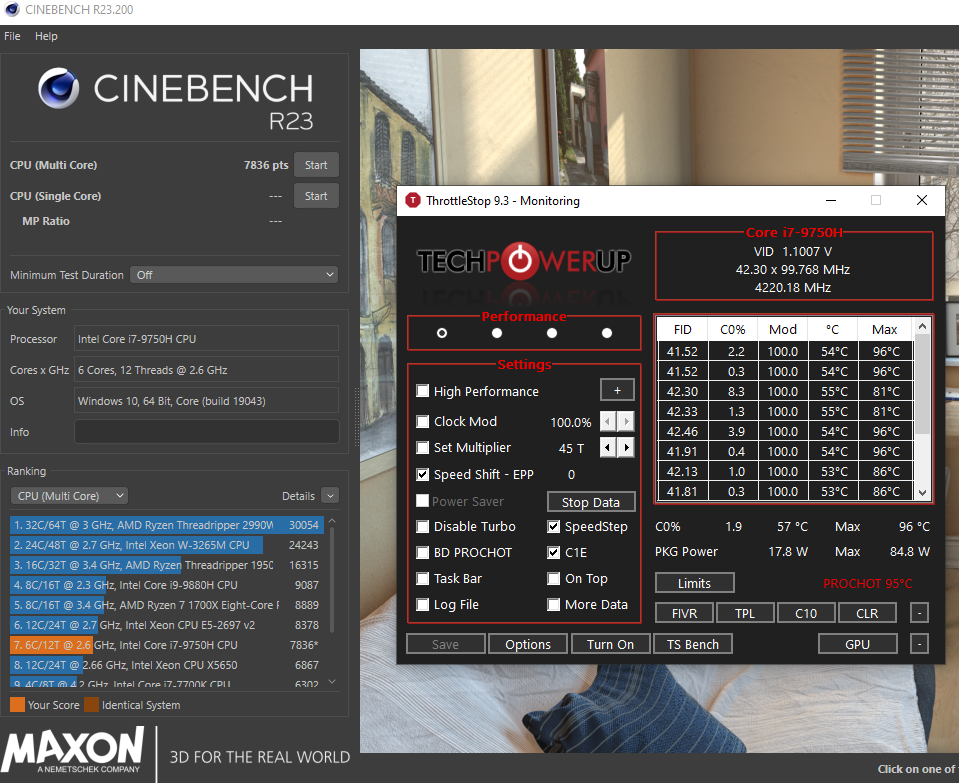Select highlighted ranking row Intel Core i7-9750H

(166, 645)
